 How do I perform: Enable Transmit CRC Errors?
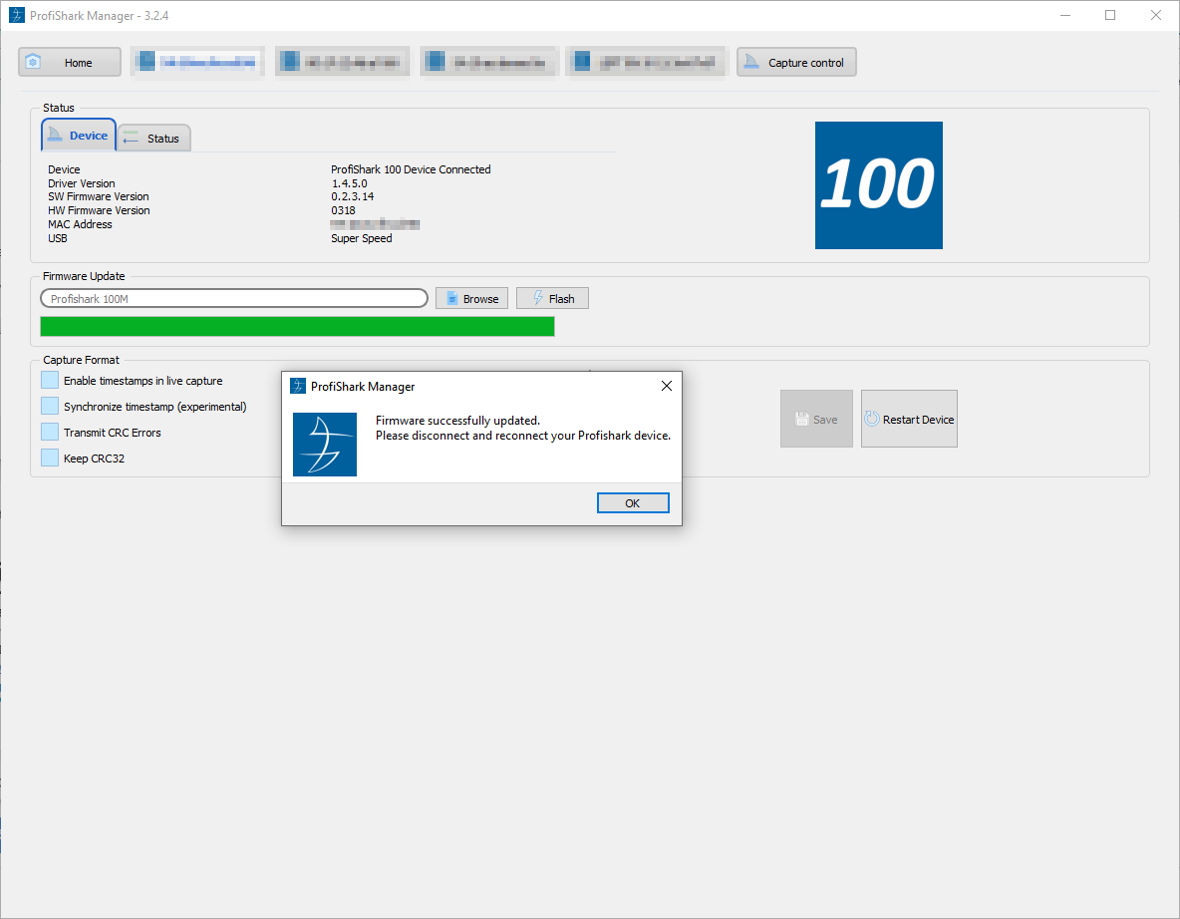point(49,432)
